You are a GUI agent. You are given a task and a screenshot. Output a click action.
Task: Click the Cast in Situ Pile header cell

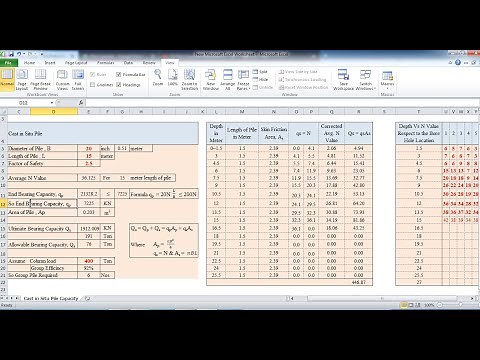click(103, 133)
